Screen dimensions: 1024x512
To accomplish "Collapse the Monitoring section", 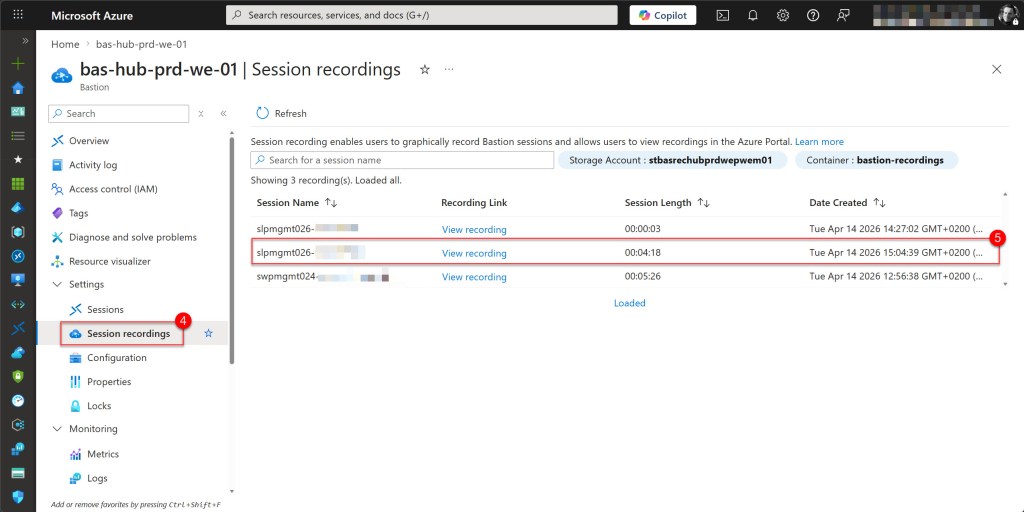I will click(x=58, y=429).
